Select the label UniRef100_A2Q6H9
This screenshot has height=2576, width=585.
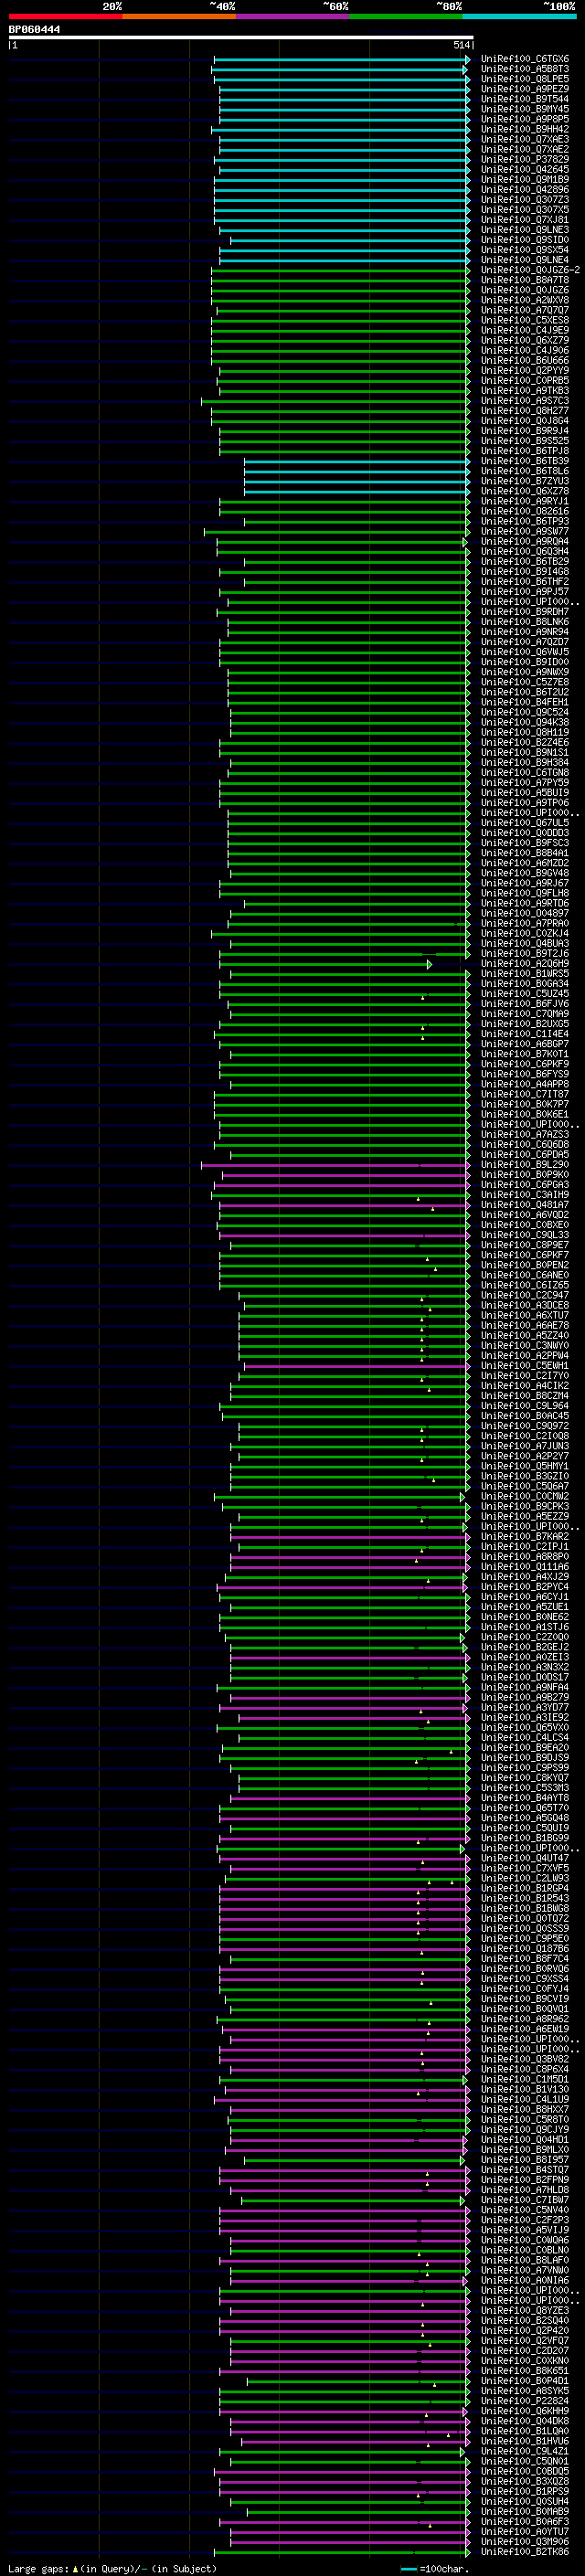tap(525, 963)
